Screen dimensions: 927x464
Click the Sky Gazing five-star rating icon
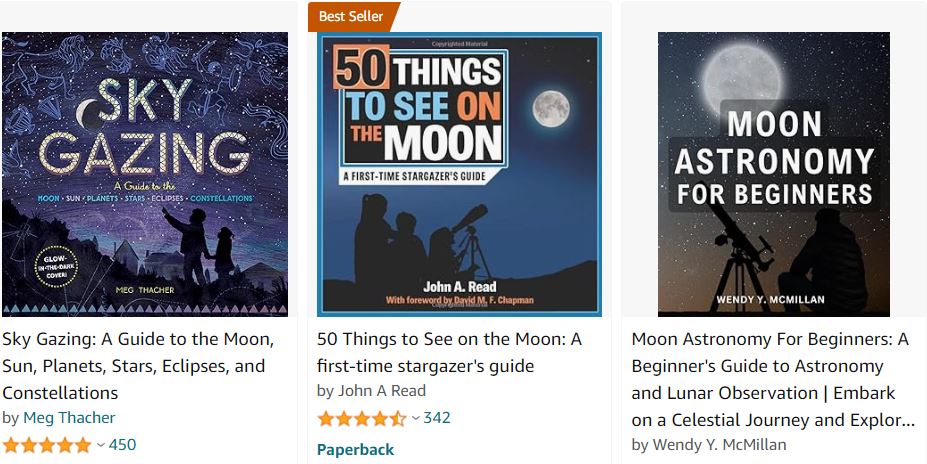click(x=47, y=445)
